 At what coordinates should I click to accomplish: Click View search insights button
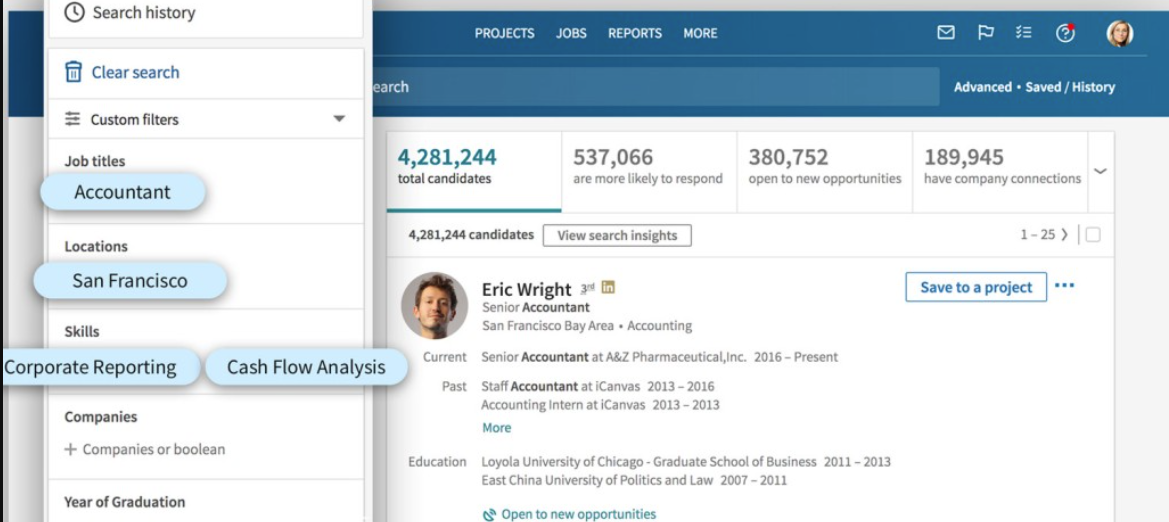(617, 236)
